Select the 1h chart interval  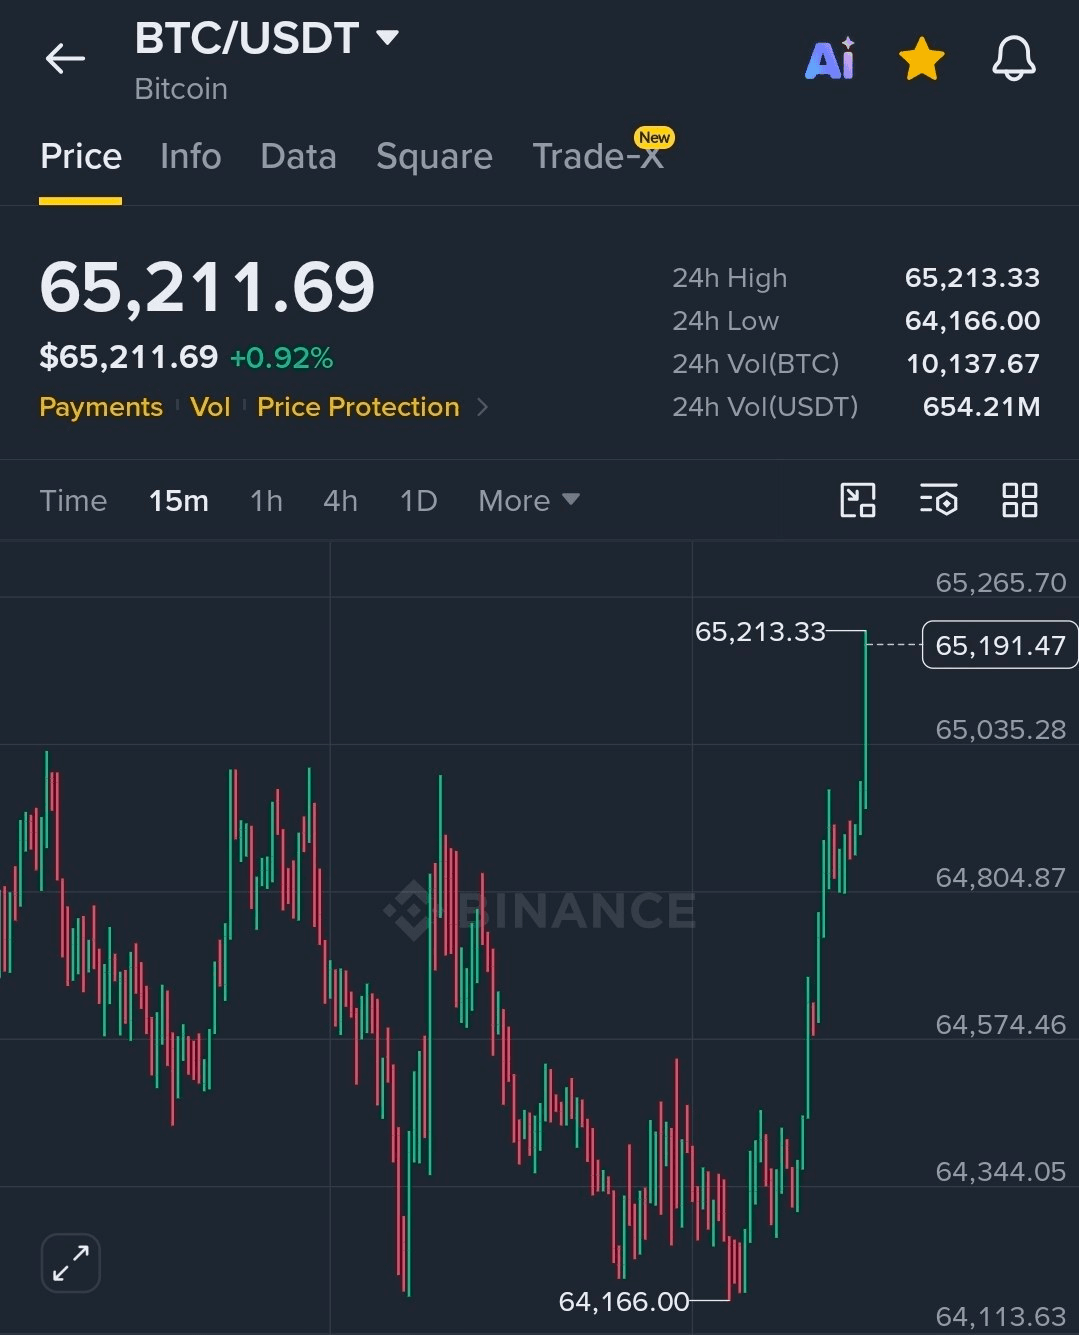coord(266,501)
